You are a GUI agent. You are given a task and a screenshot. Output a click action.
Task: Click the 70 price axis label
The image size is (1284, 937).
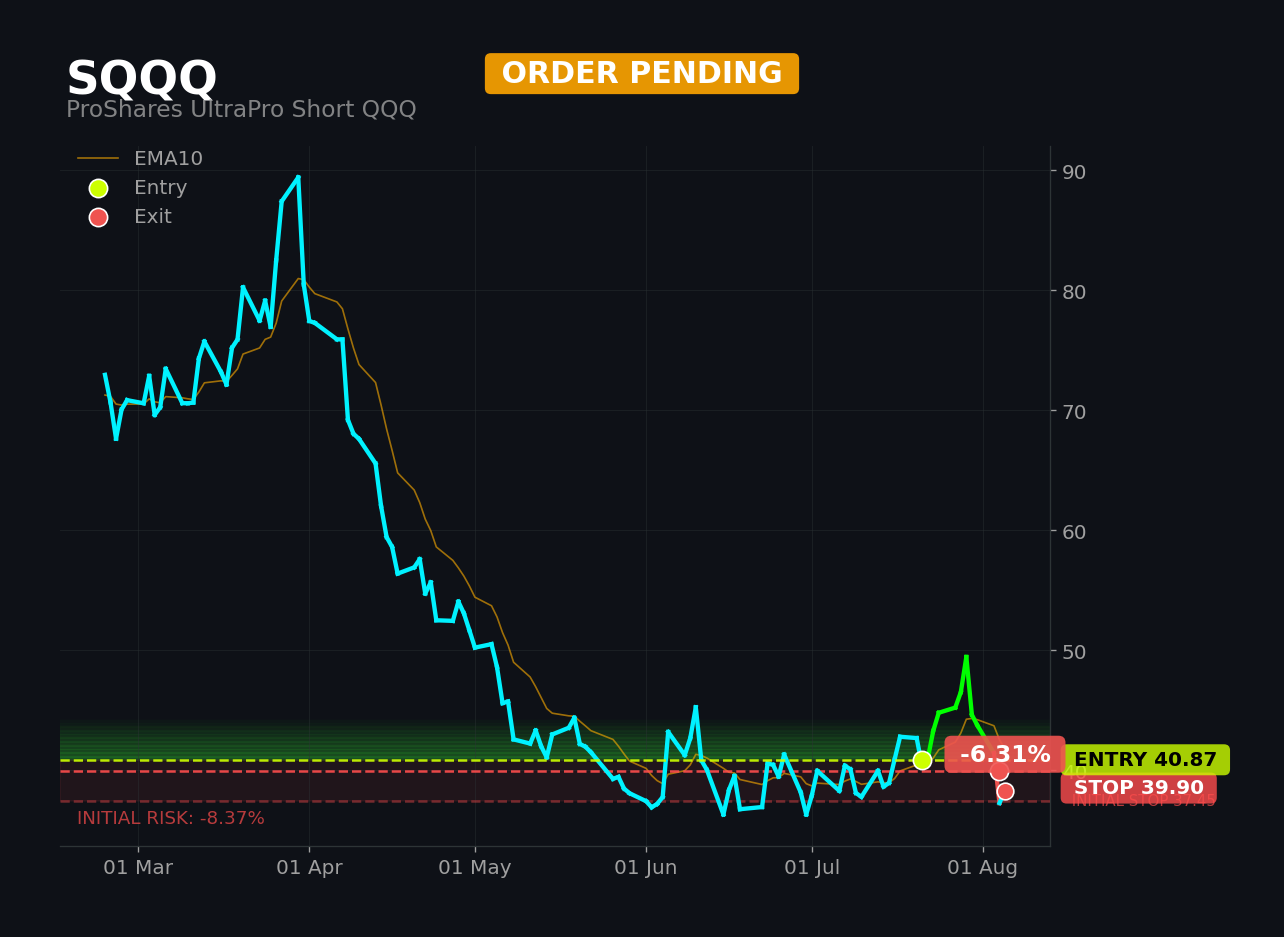[1074, 411]
